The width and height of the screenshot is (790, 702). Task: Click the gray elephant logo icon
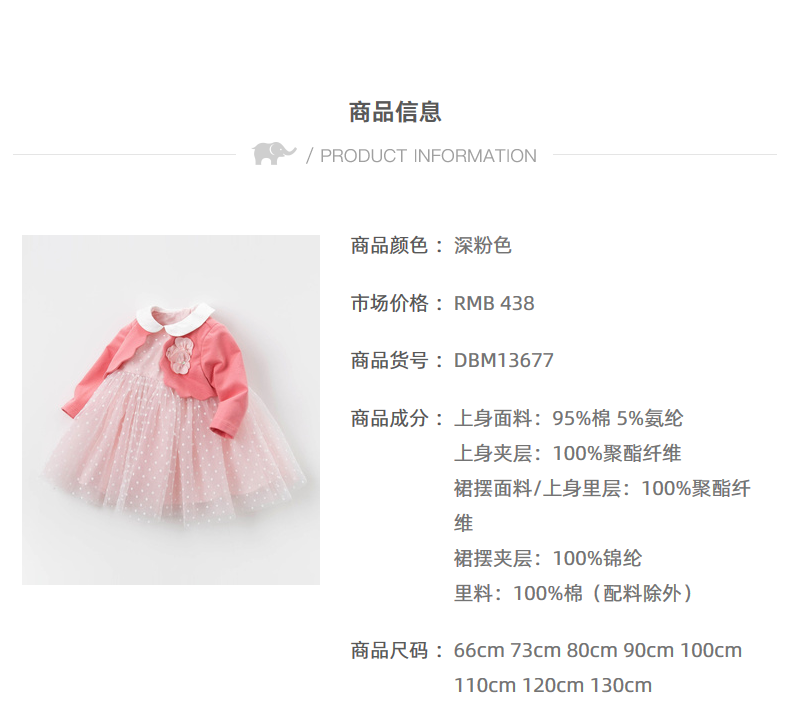coord(274,153)
